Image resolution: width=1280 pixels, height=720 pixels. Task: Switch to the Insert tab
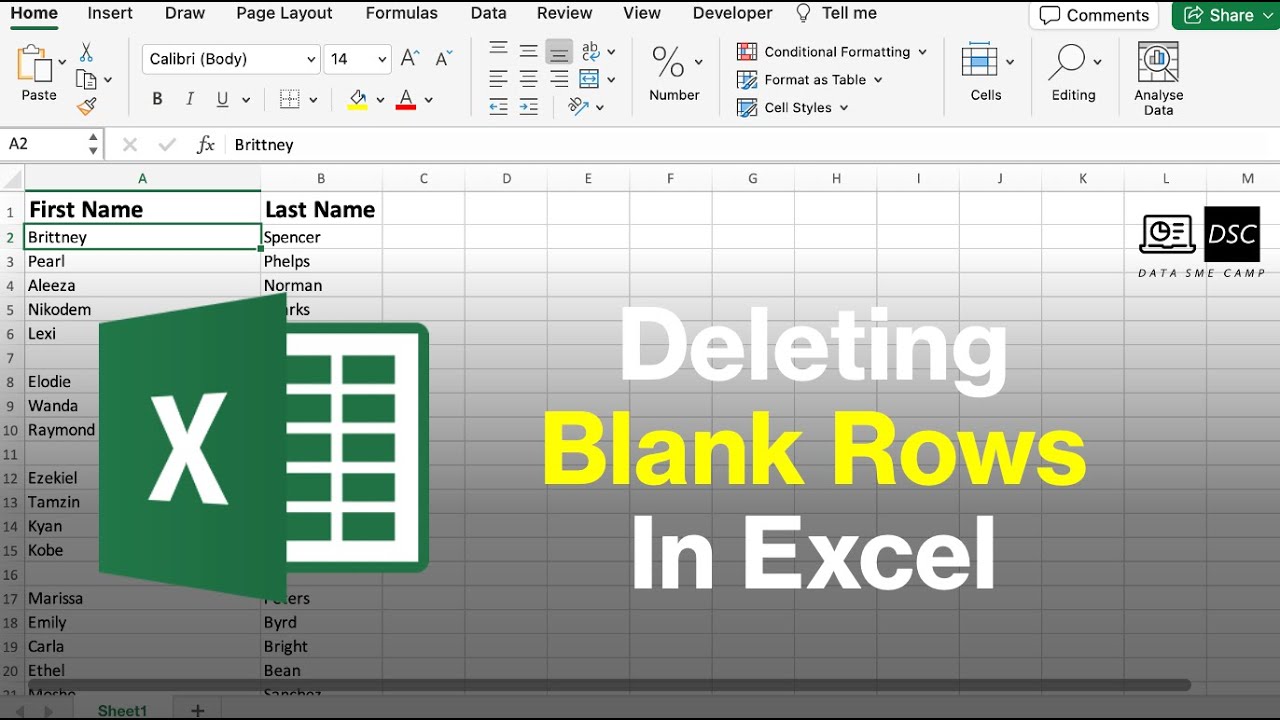point(110,13)
